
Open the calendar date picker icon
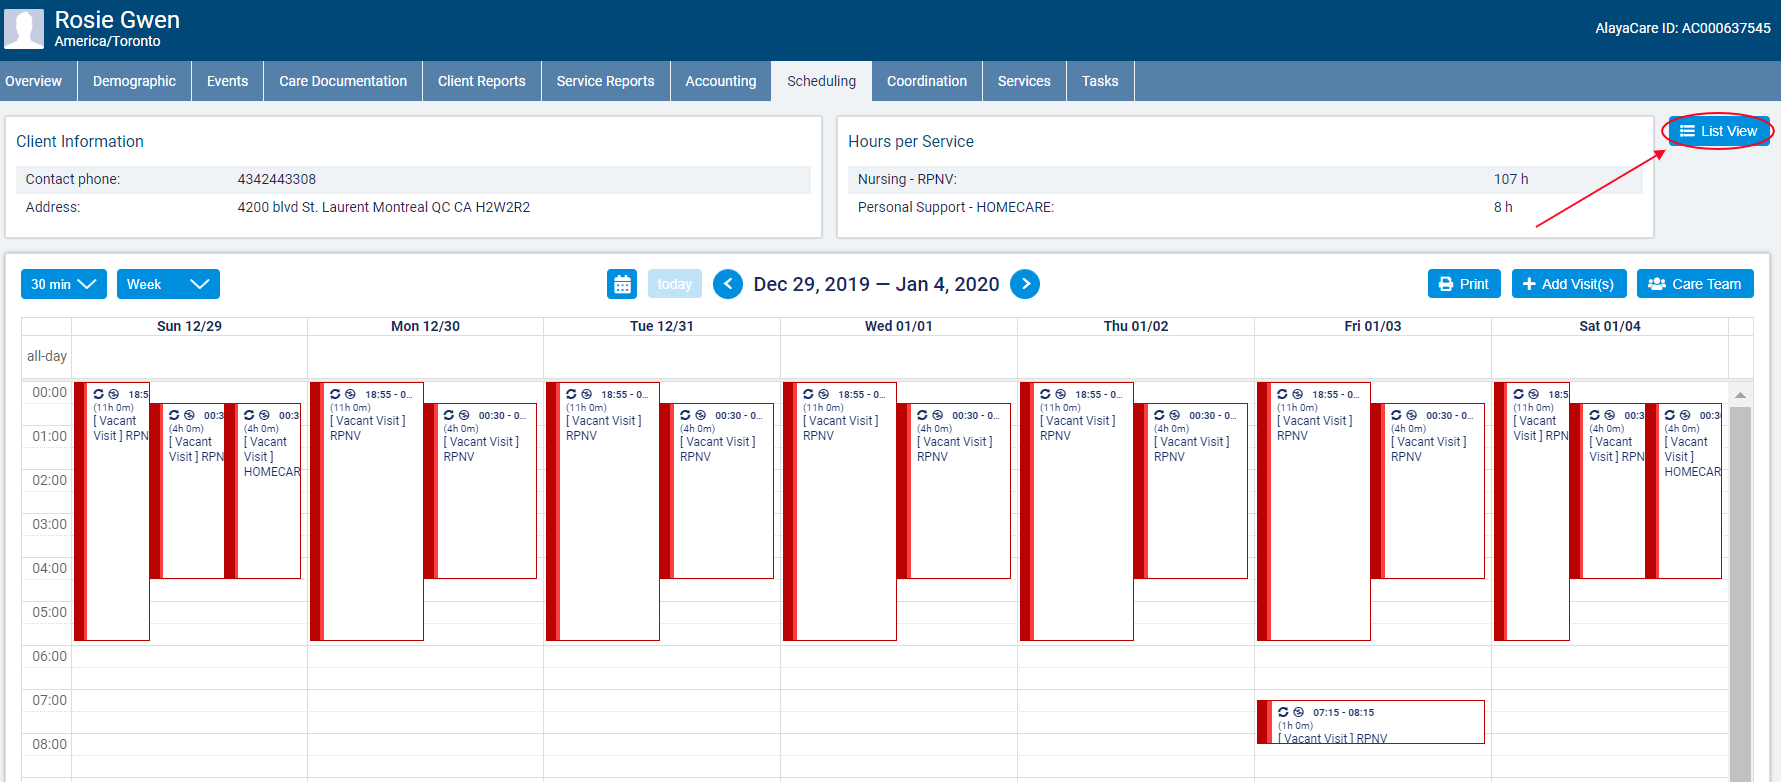coord(622,284)
